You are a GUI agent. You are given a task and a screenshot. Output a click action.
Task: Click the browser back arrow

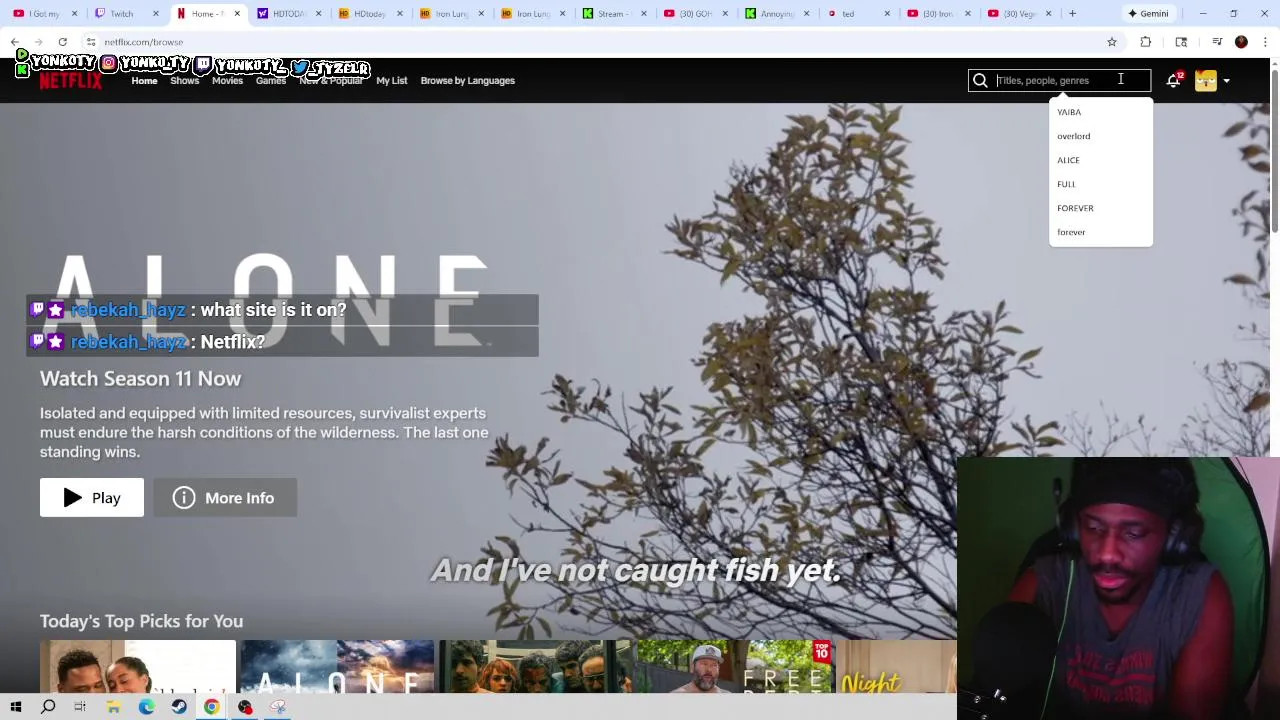[x=15, y=42]
